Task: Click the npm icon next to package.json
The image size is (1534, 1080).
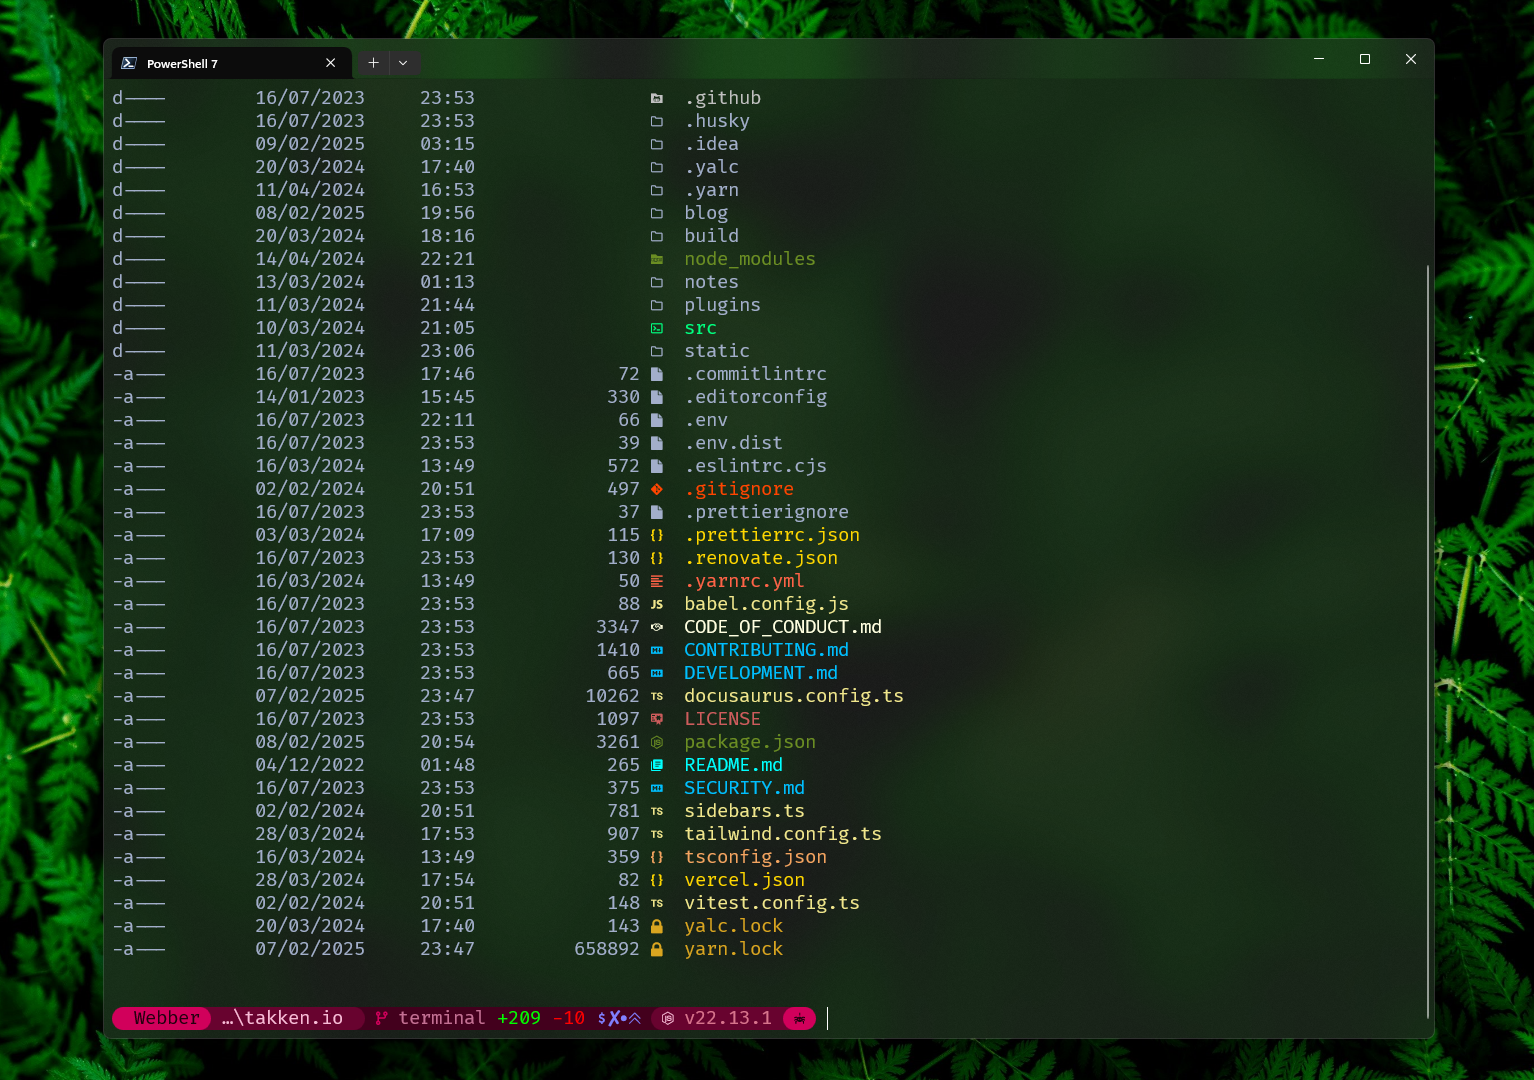Action: coord(657,742)
